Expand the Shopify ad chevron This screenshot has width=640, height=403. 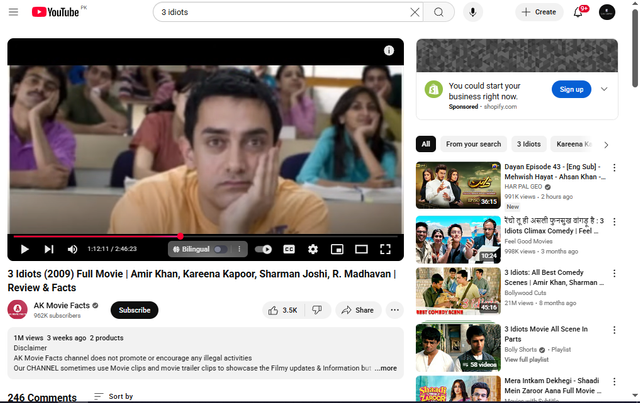(x=604, y=89)
